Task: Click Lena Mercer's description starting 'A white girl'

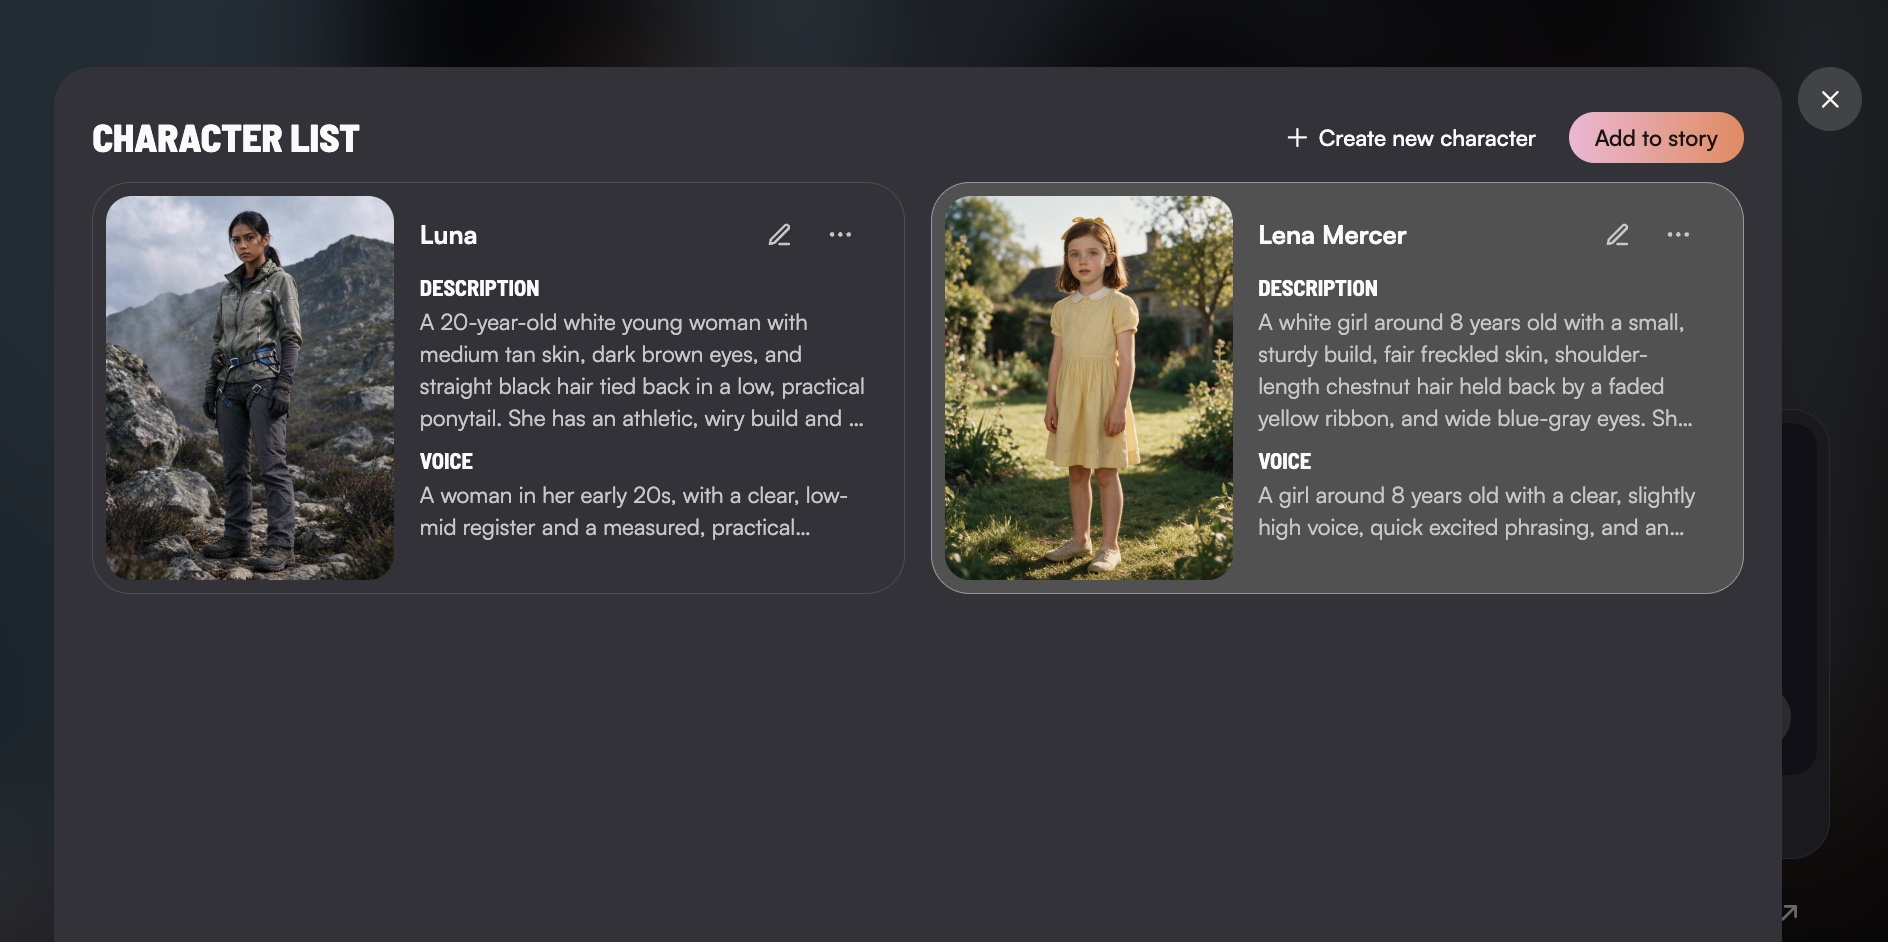Action: point(1475,370)
